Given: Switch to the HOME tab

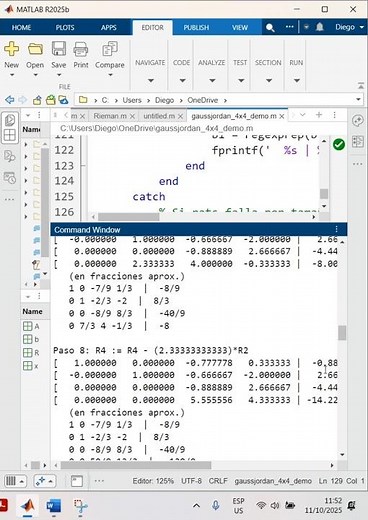Looking at the screenshot, I should click(x=21, y=28).
